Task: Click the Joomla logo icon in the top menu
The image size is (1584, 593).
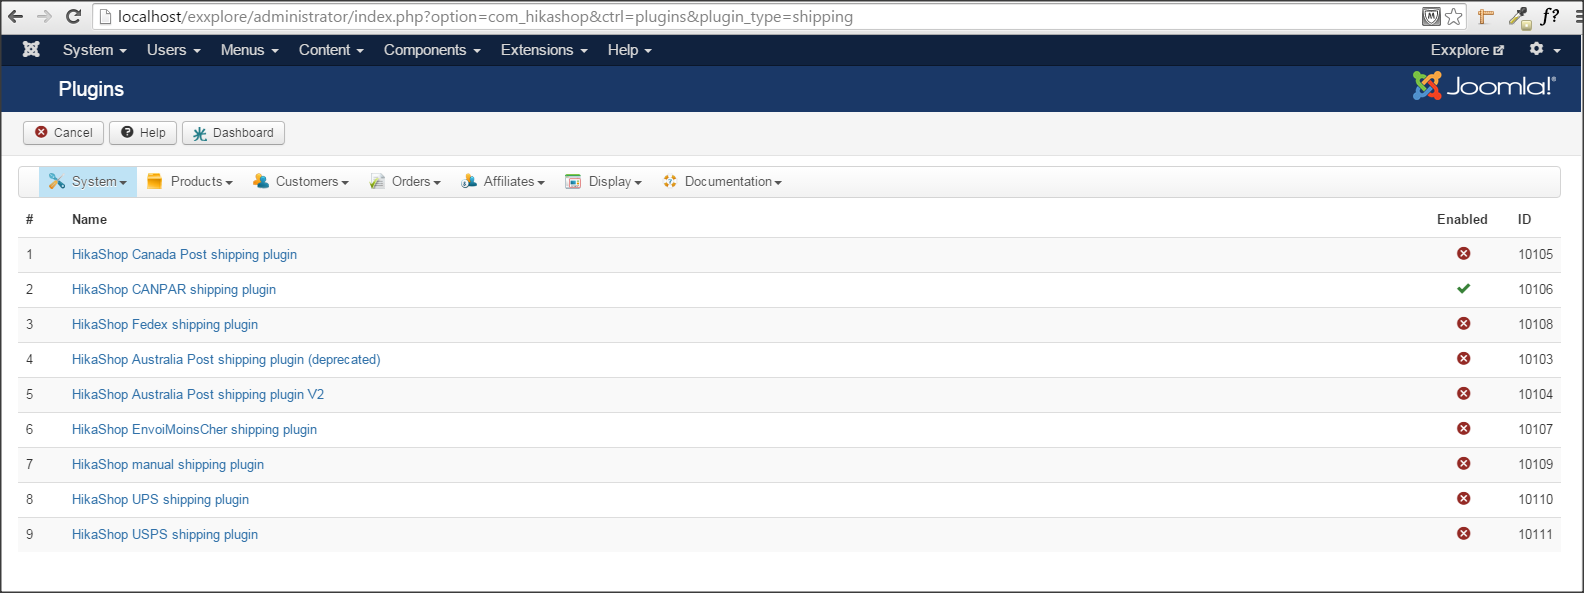Action: pyautogui.click(x=31, y=49)
